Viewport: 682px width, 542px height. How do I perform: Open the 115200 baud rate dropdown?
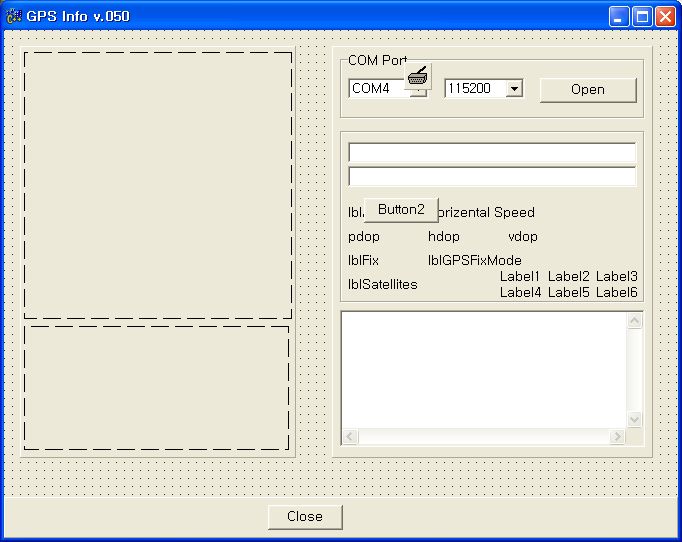(x=514, y=89)
